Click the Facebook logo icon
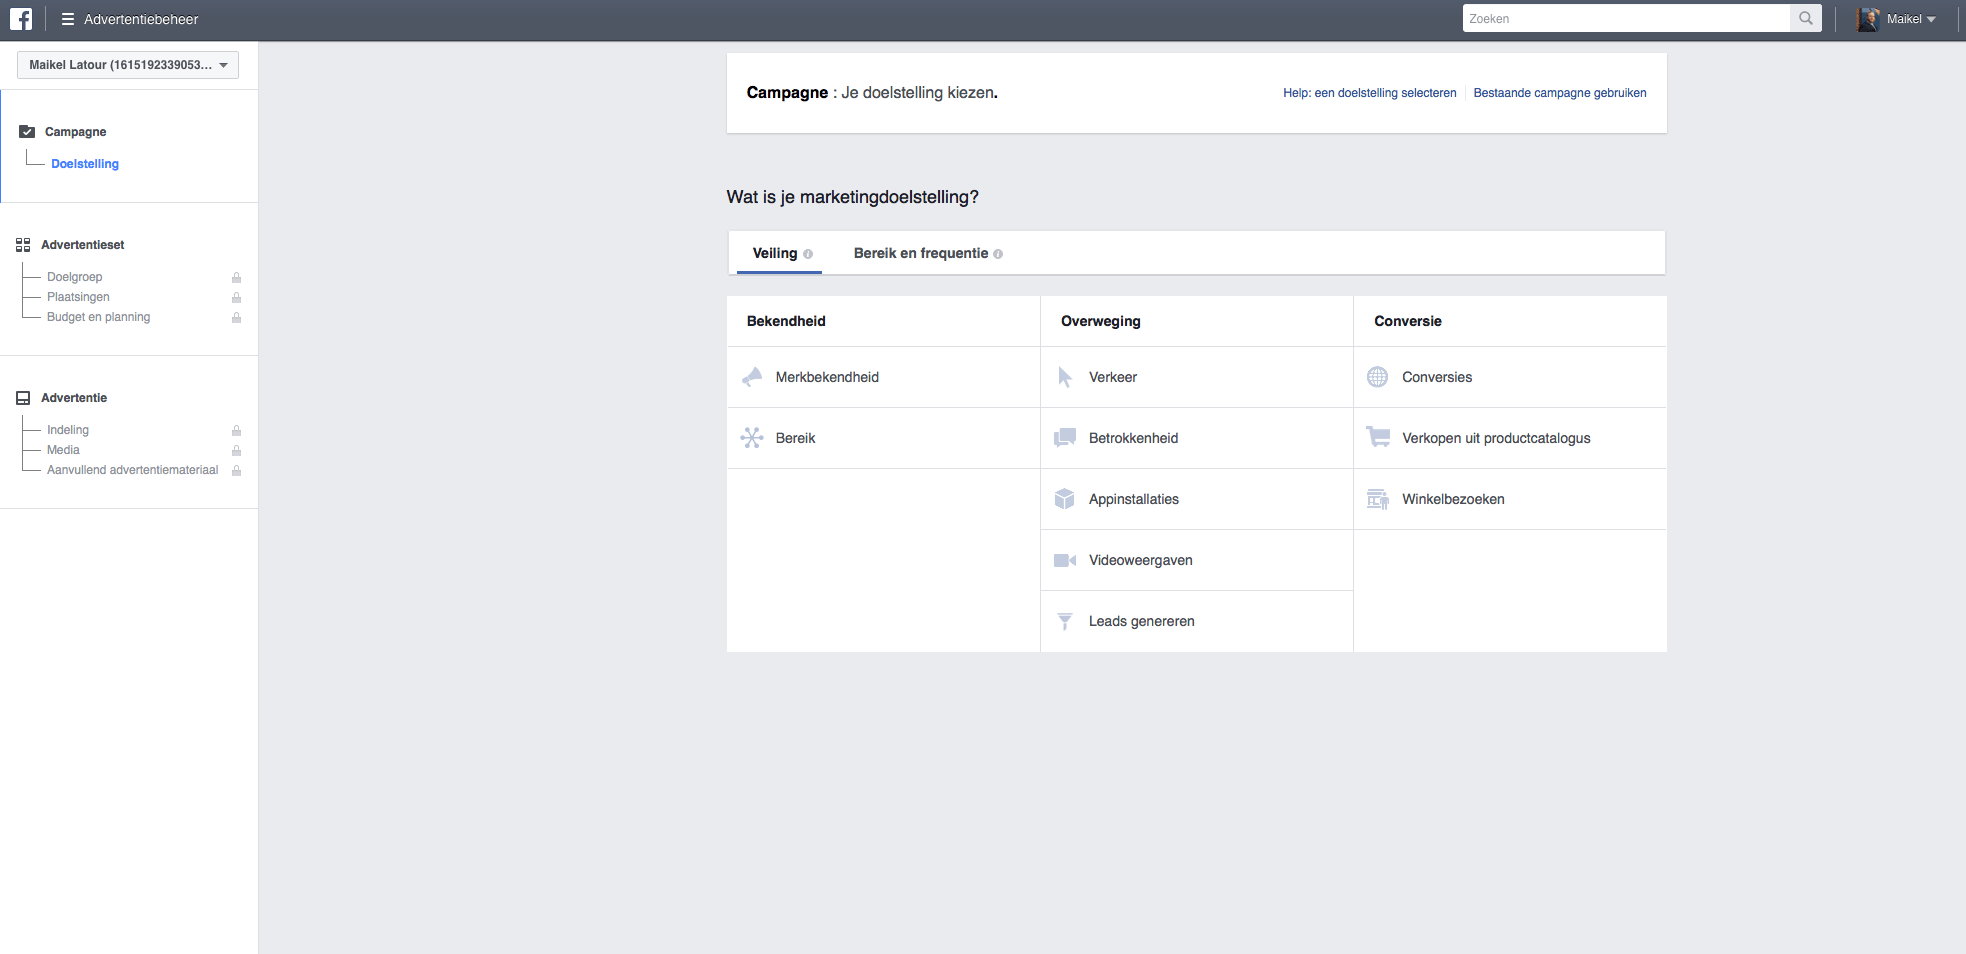1966x954 pixels. [21, 19]
